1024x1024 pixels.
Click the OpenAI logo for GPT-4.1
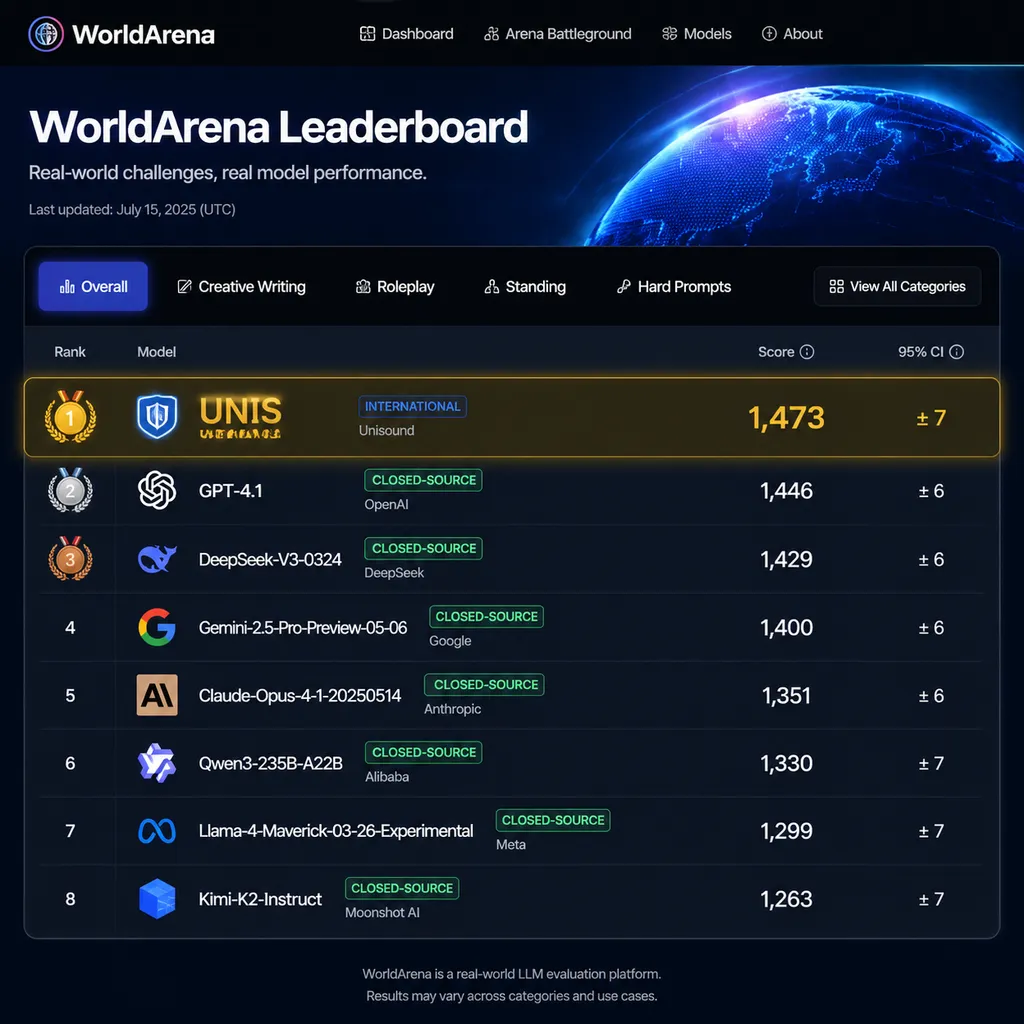(157, 490)
